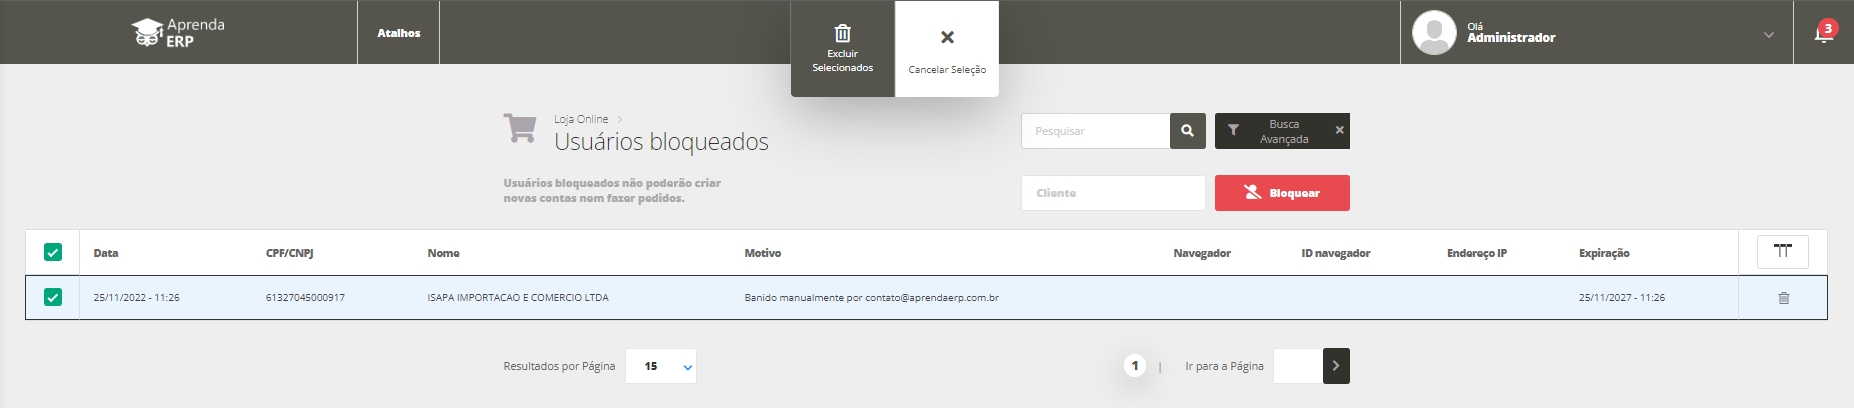Click the Aprenda ERP logo
Image resolution: width=1854 pixels, height=408 pixels.
[x=178, y=33]
